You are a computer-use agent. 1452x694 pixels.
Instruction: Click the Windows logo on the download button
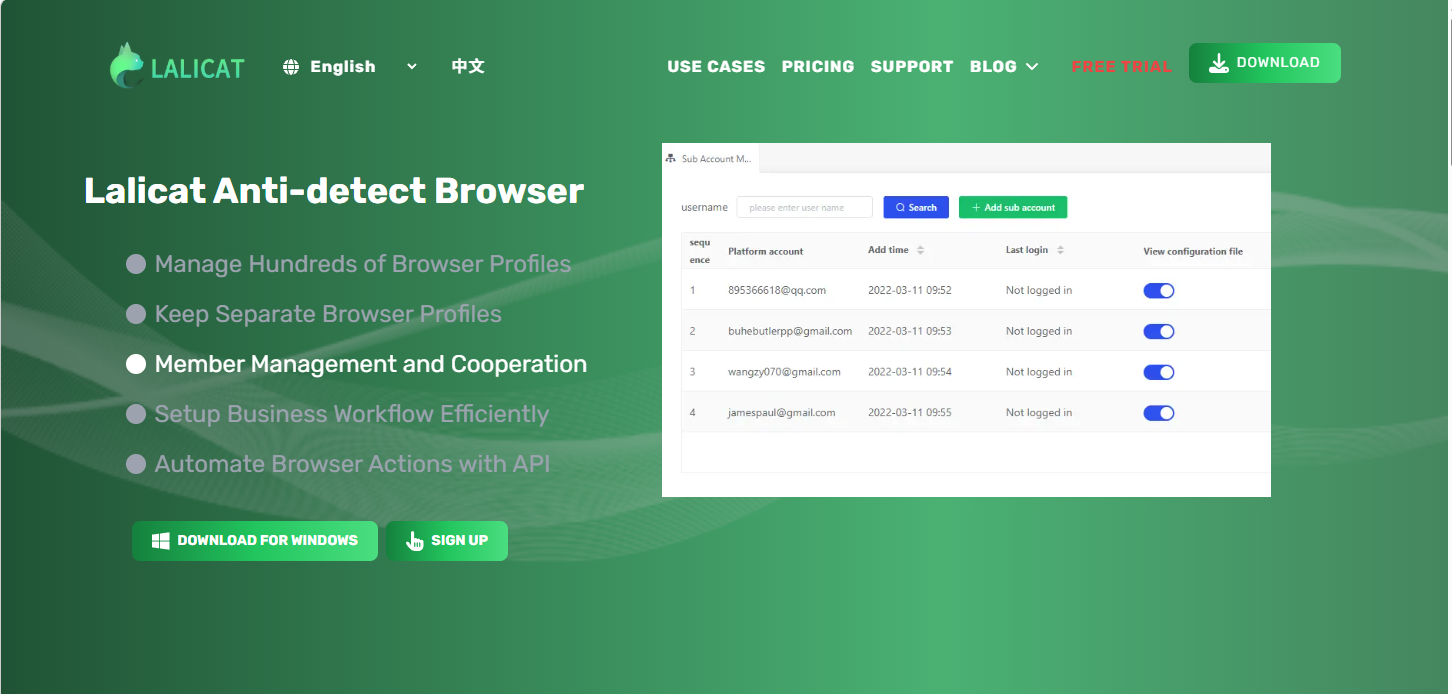[x=160, y=541]
